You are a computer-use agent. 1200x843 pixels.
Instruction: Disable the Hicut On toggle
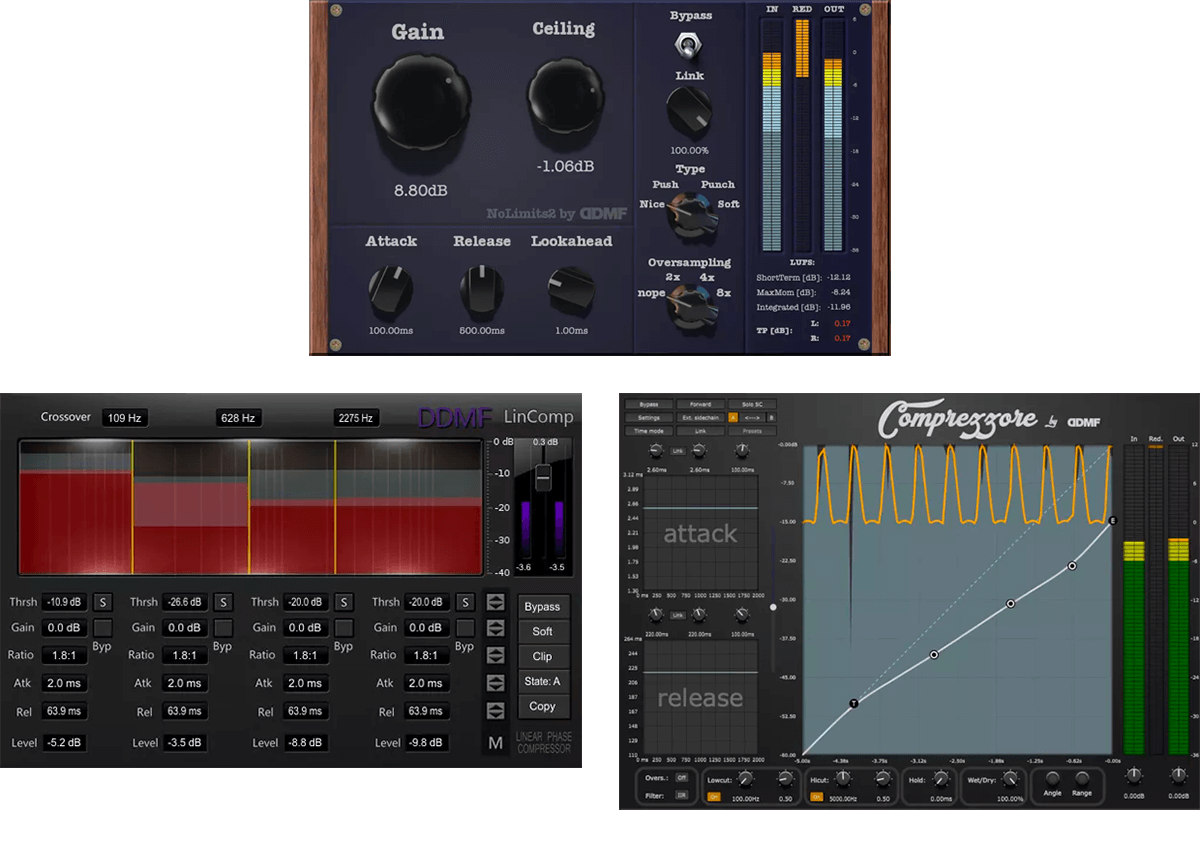coord(817,798)
